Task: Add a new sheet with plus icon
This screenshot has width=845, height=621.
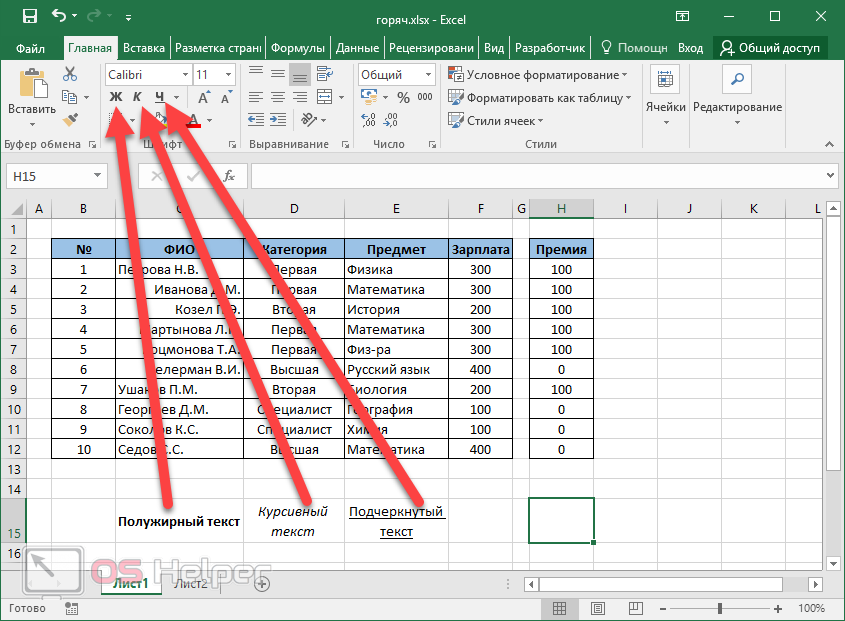Action: click(x=262, y=583)
